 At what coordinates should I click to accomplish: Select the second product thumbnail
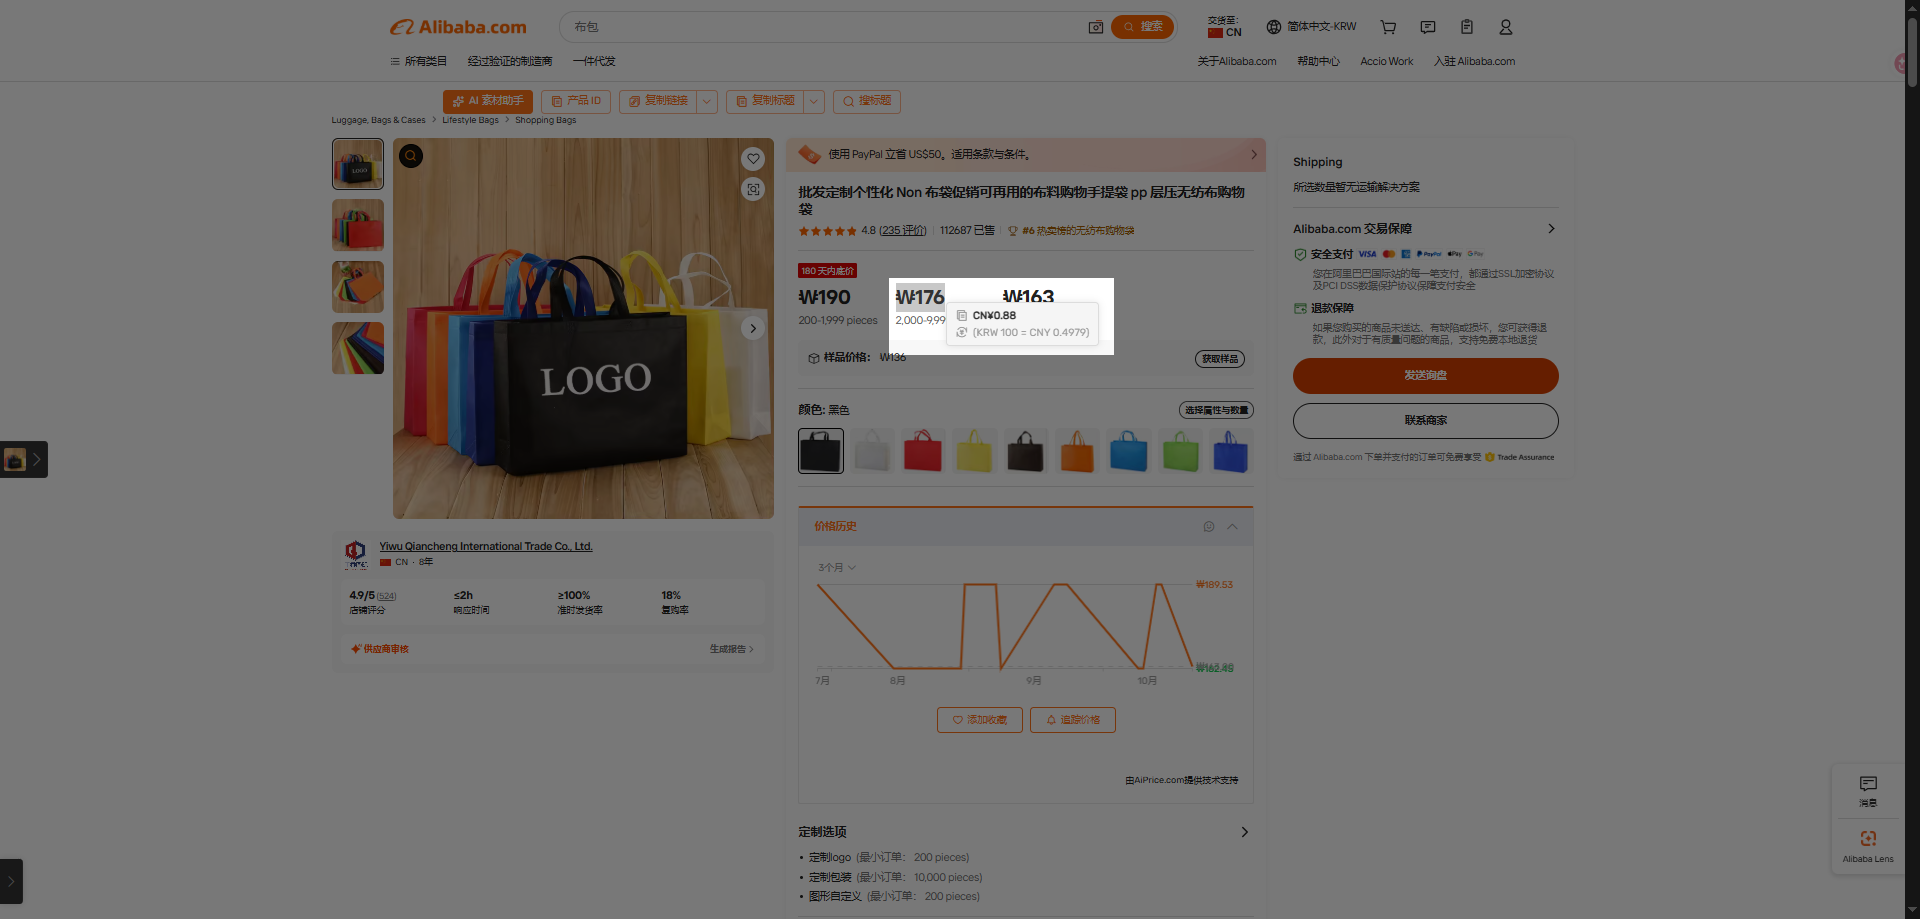pyautogui.click(x=358, y=225)
